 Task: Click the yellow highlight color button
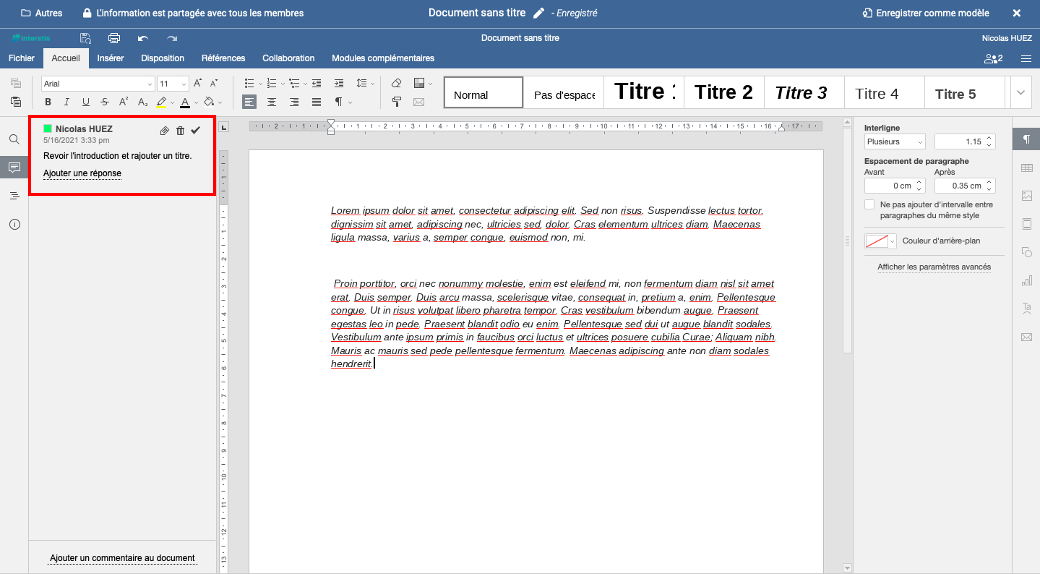coord(161,102)
